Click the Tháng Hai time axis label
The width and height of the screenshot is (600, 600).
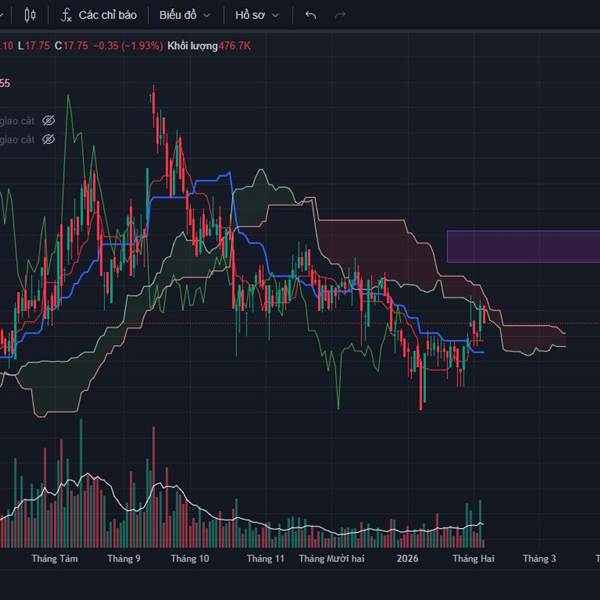click(473, 559)
